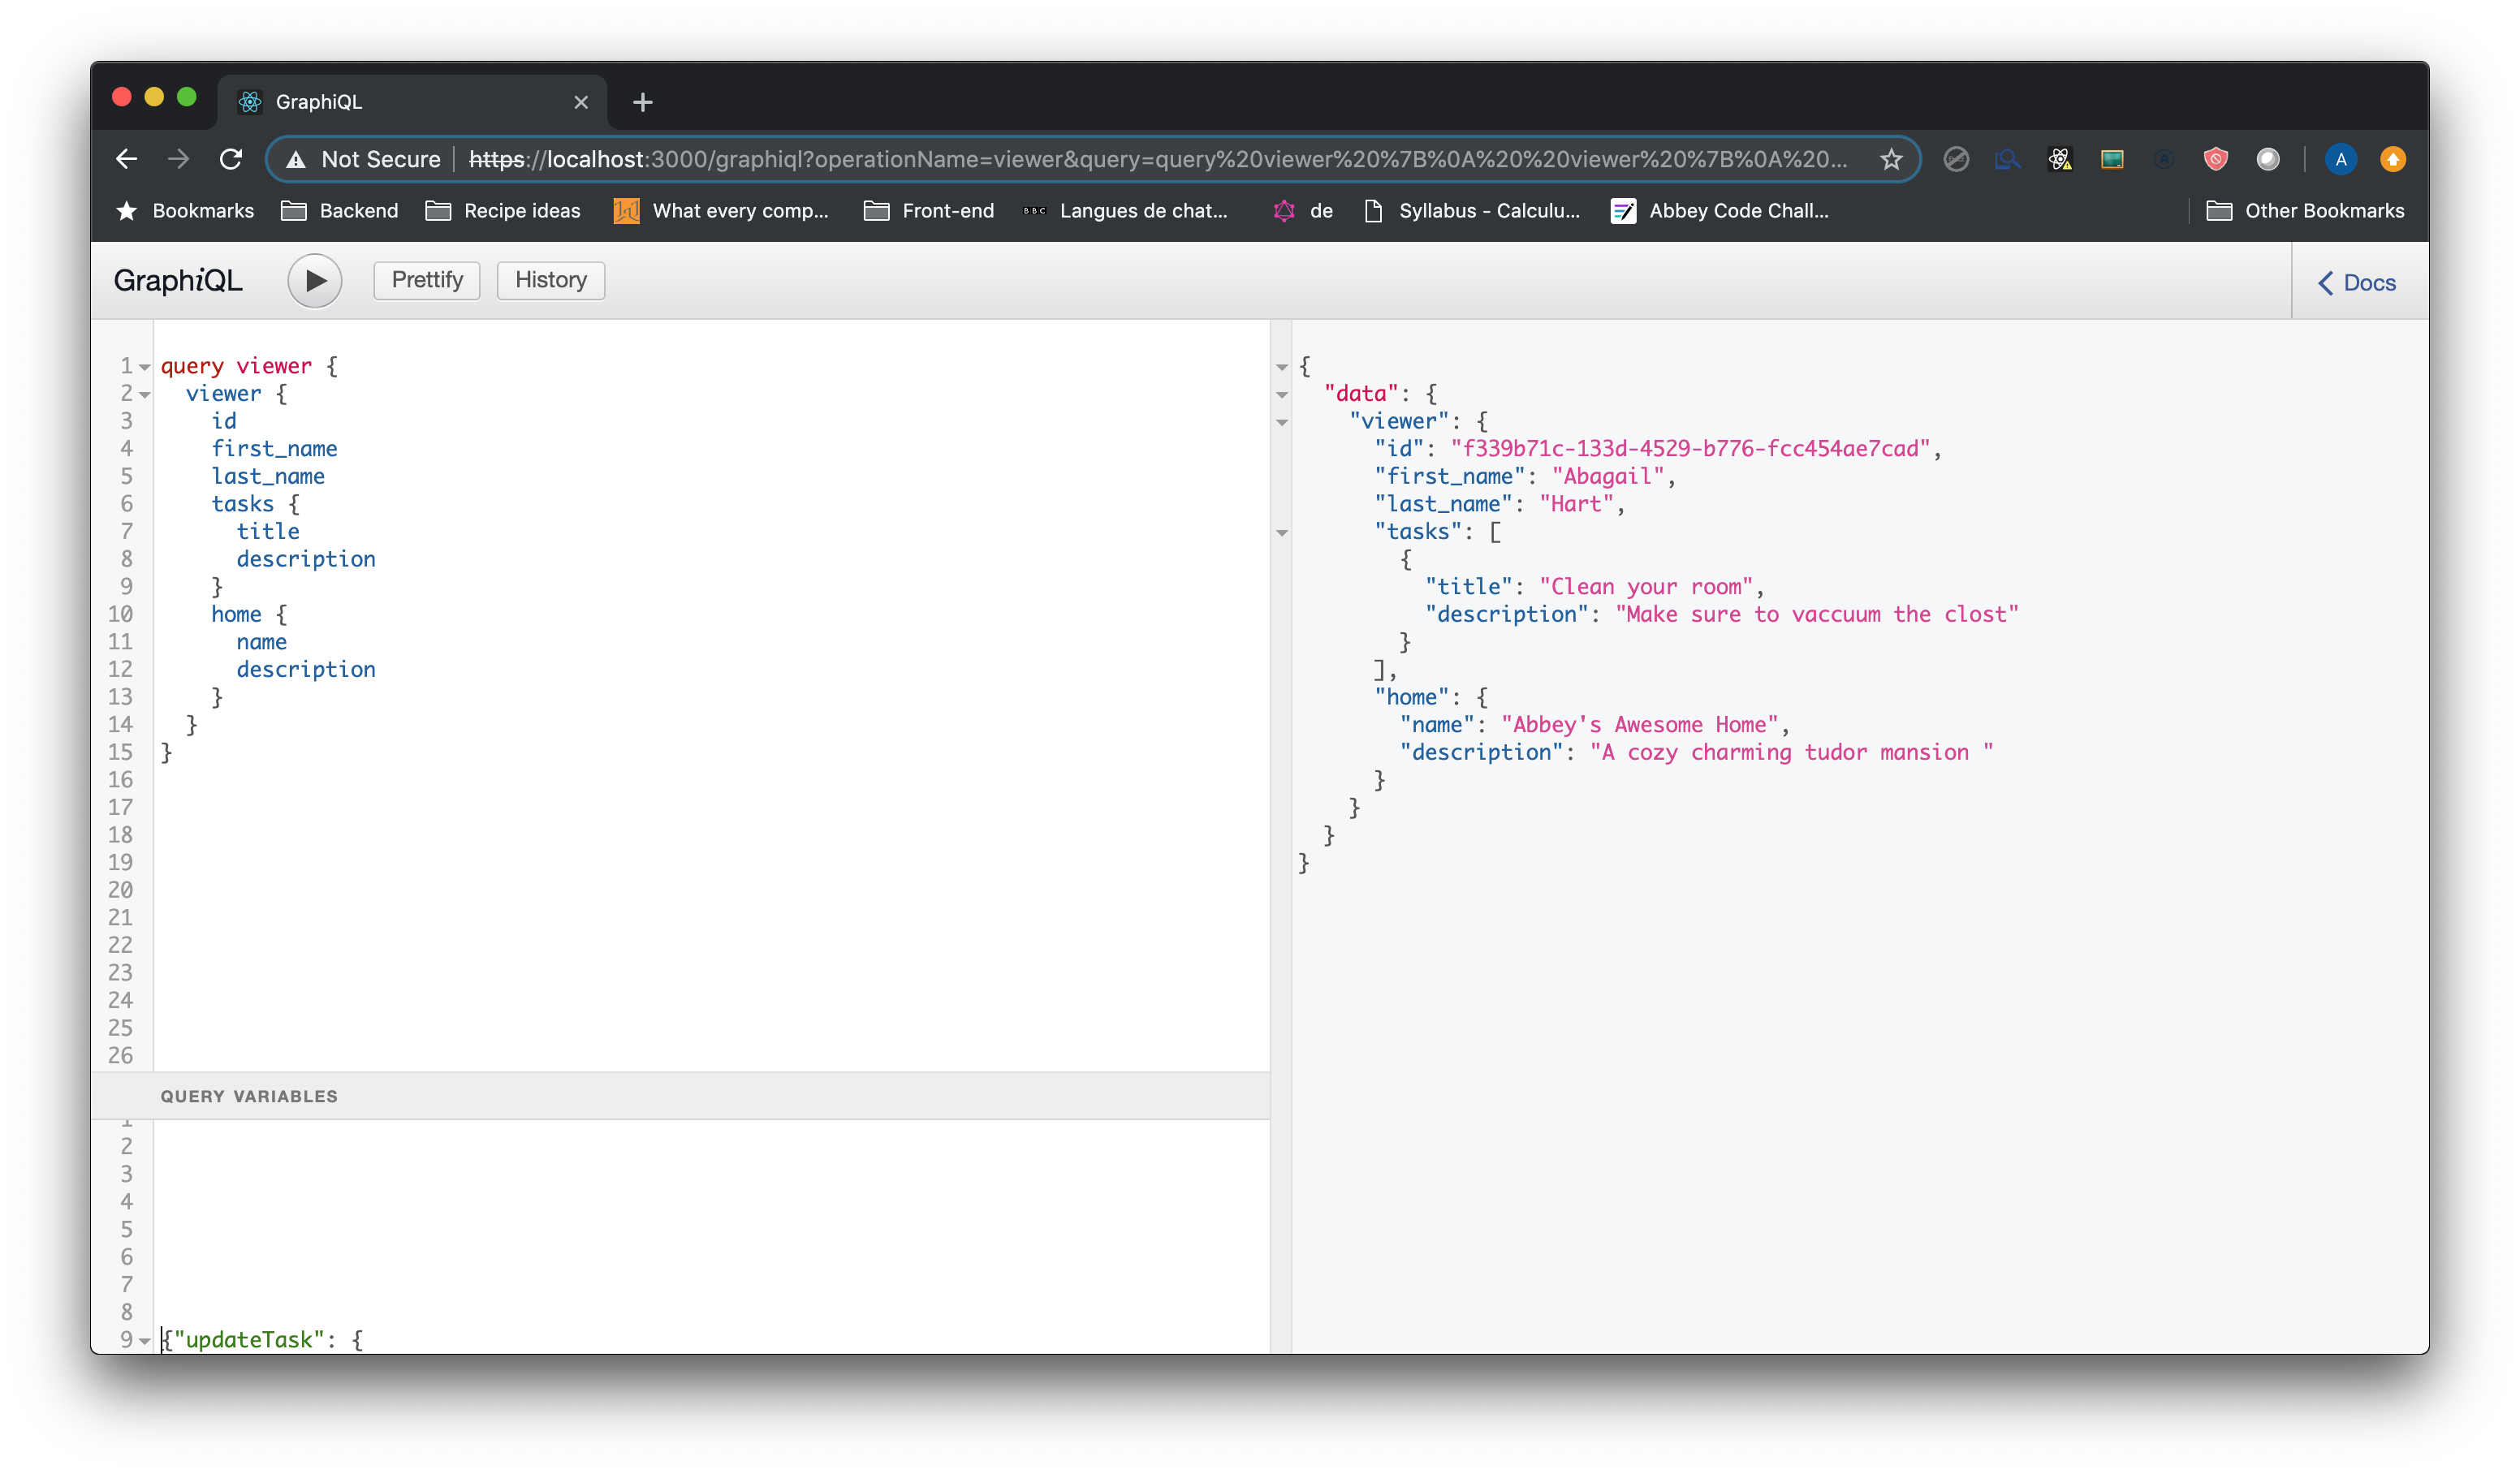This screenshot has height=1474, width=2520.
Task: Open the Syllabus - Calculu... bookmark
Action: tap(1472, 211)
